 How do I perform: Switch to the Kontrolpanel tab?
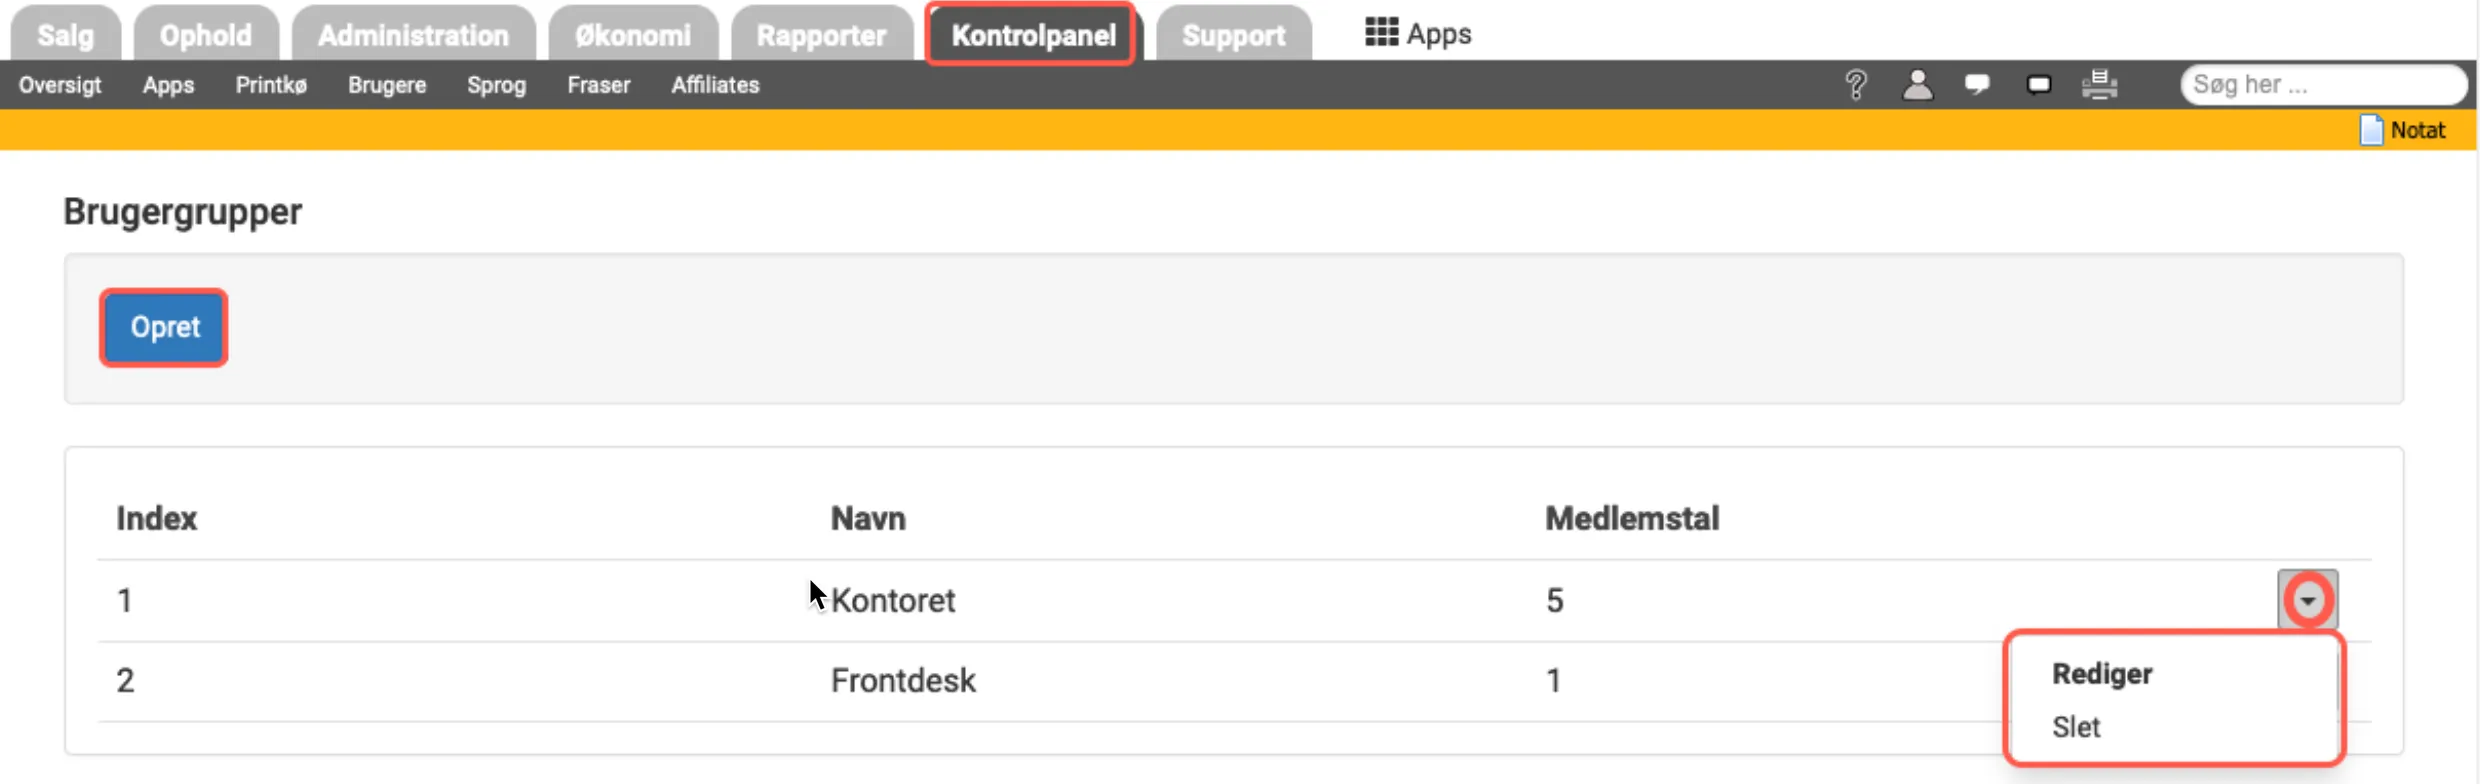(1033, 36)
